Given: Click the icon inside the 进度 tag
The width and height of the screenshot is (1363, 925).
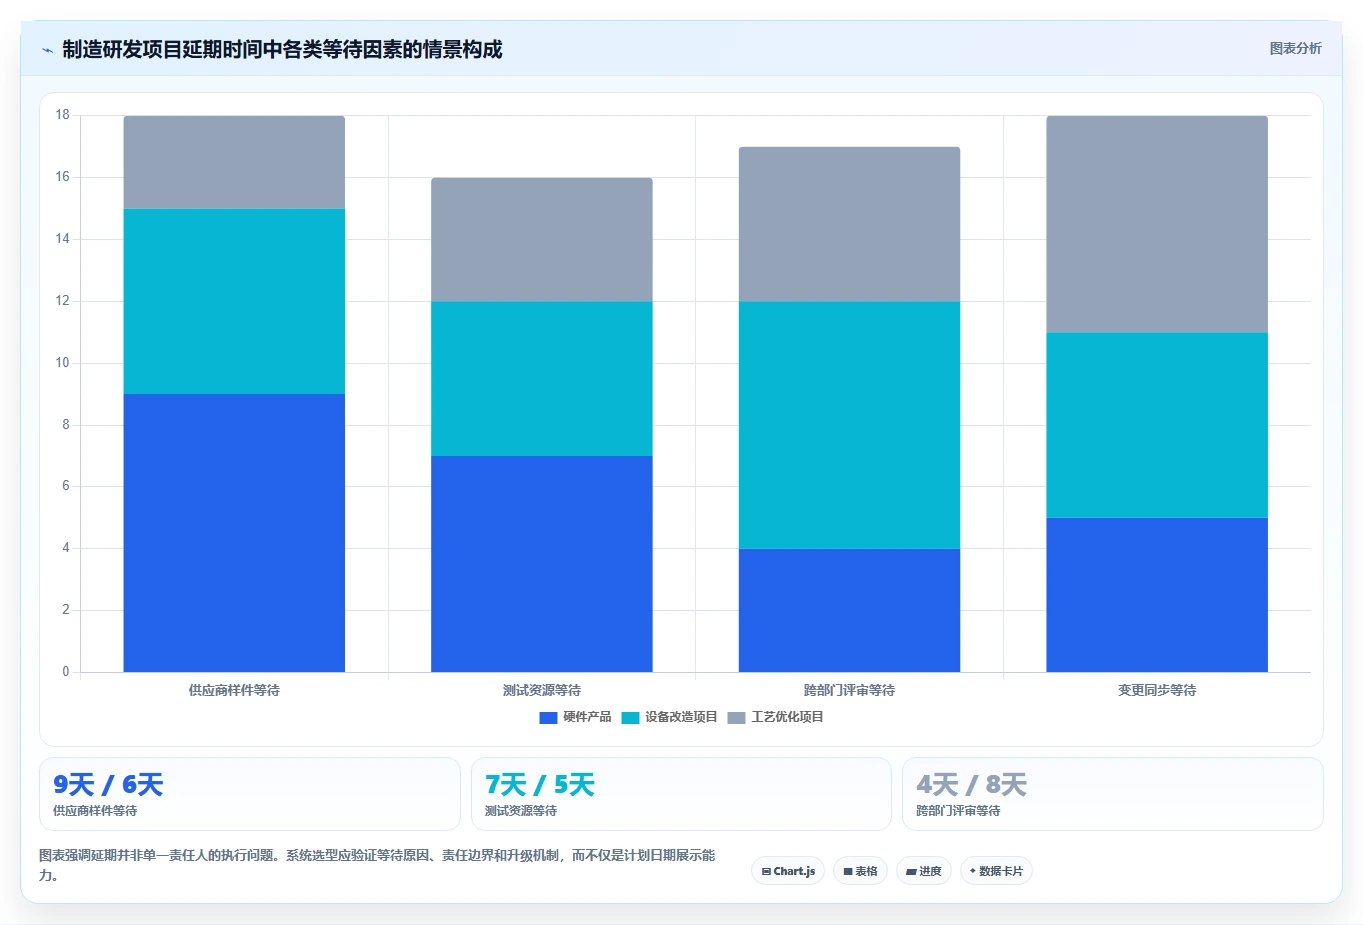Looking at the screenshot, I should [912, 872].
